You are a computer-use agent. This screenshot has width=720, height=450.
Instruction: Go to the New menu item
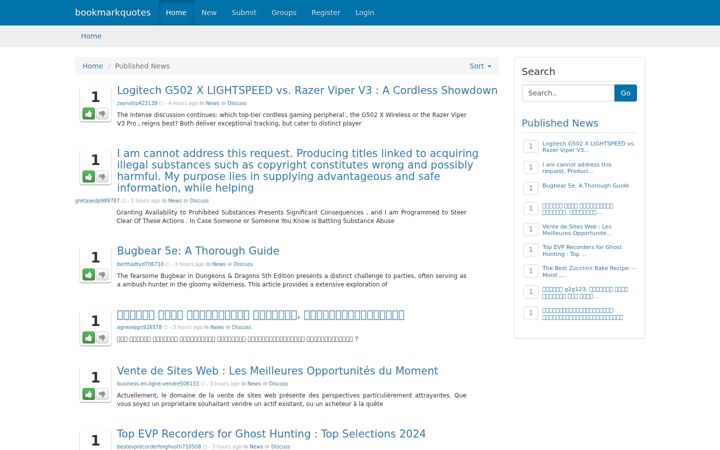coord(208,12)
